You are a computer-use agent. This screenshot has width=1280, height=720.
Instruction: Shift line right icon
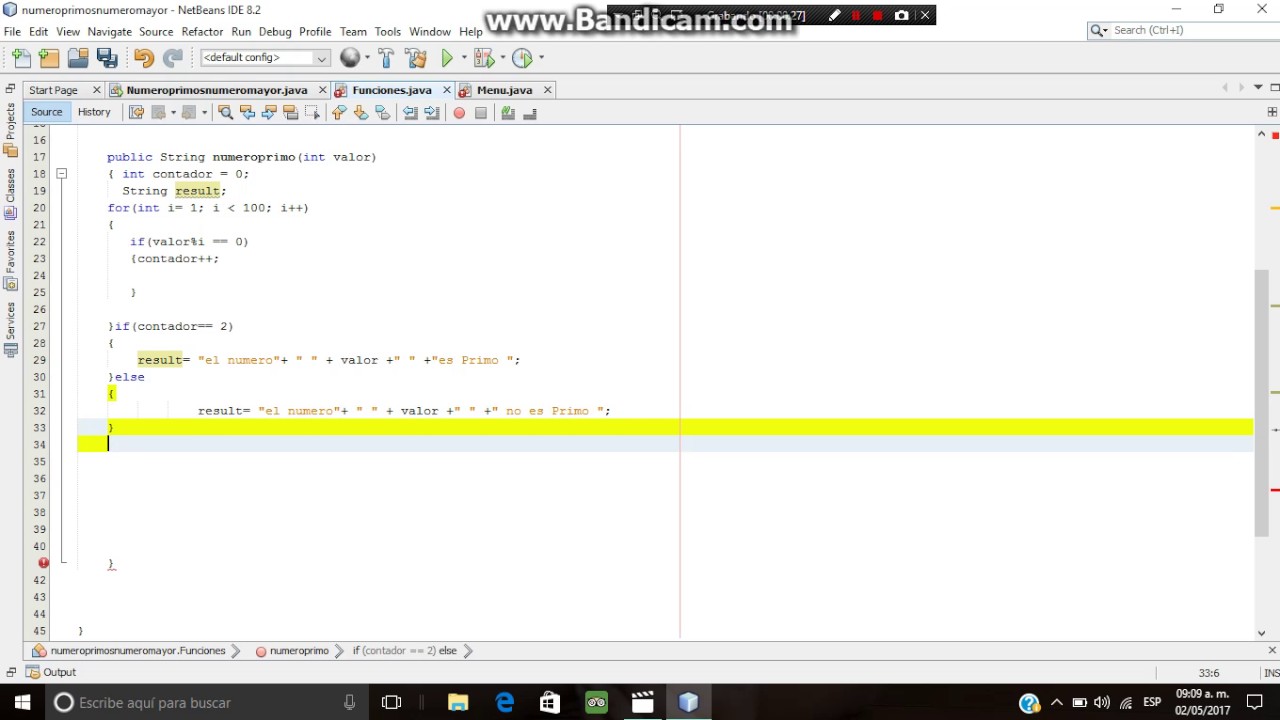pos(432,113)
